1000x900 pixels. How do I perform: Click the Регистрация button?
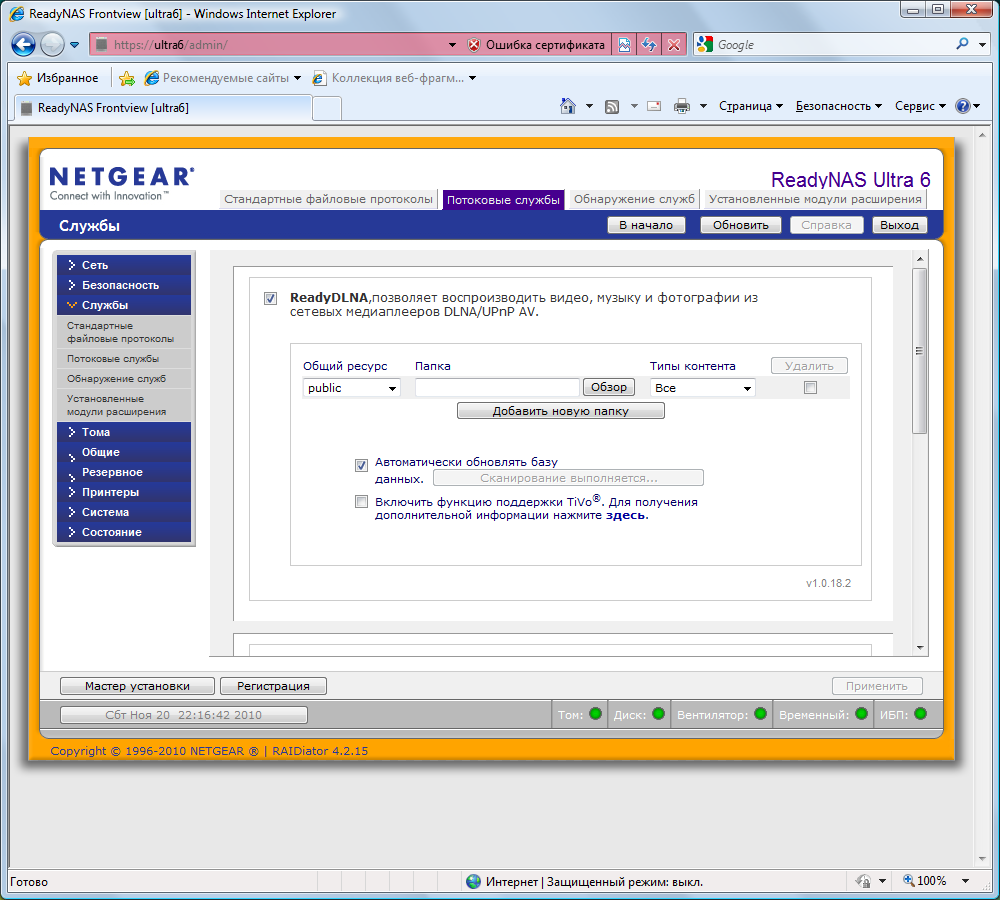coord(273,686)
